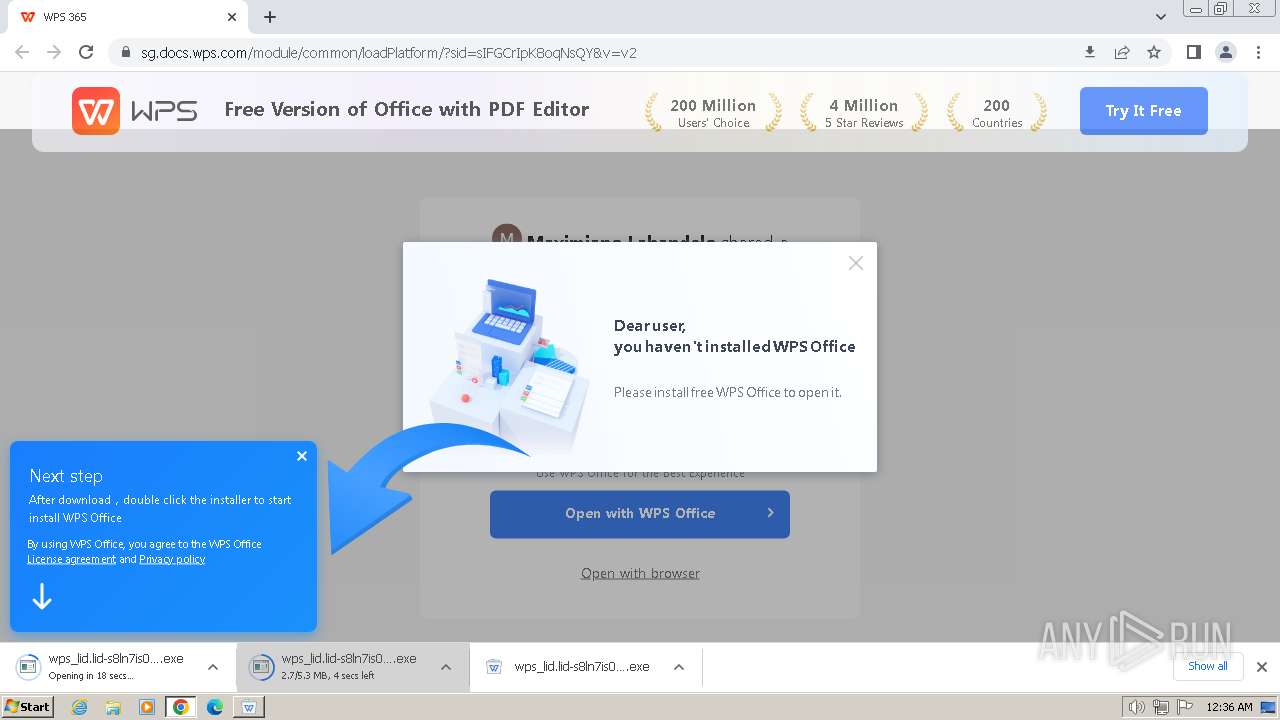This screenshot has height=720, width=1280.
Task: Open Chrome three-dot menu
Action: click(x=1259, y=52)
